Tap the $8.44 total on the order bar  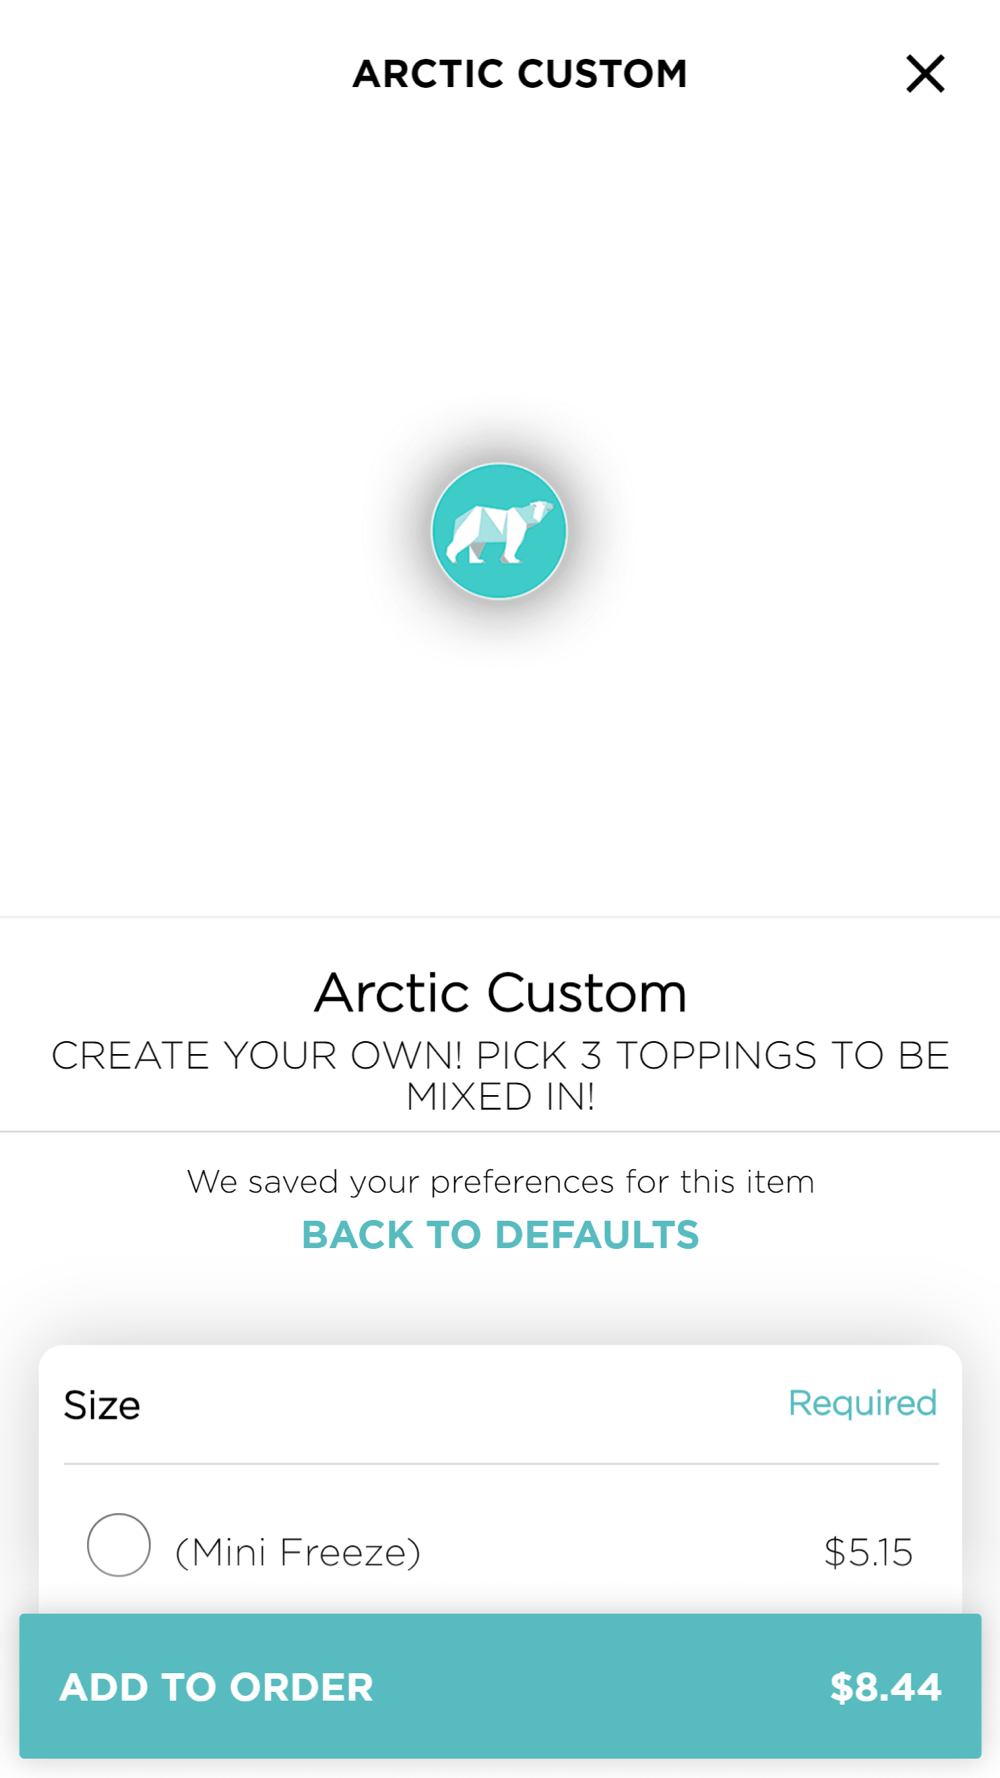885,1687
